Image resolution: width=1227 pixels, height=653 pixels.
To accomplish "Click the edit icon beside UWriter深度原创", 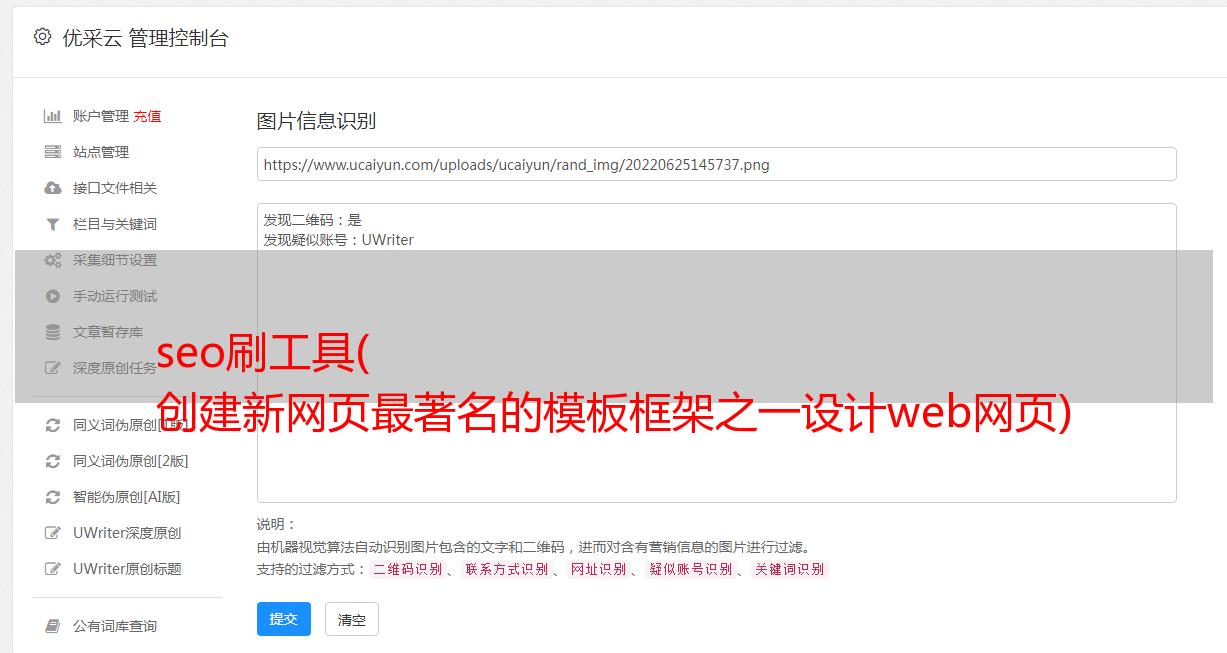I will click(x=53, y=533).
